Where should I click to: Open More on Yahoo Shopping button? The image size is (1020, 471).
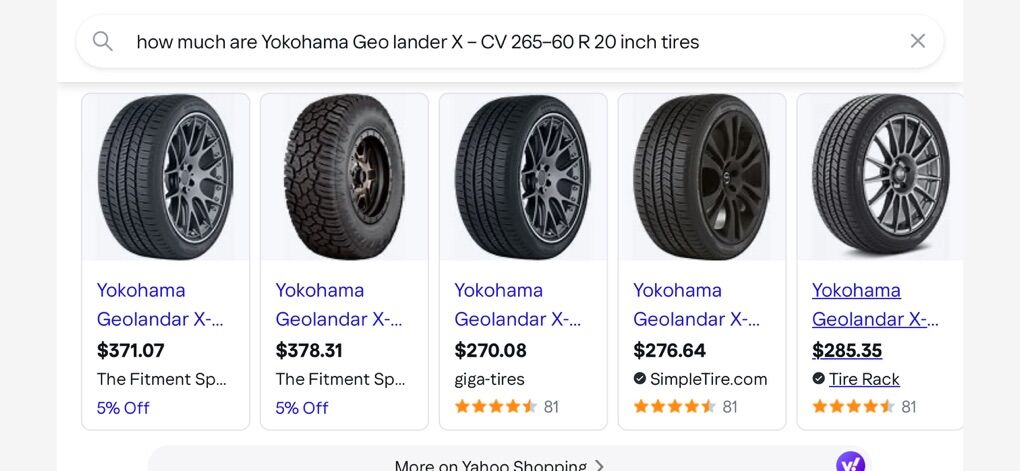tap(490, 465)
